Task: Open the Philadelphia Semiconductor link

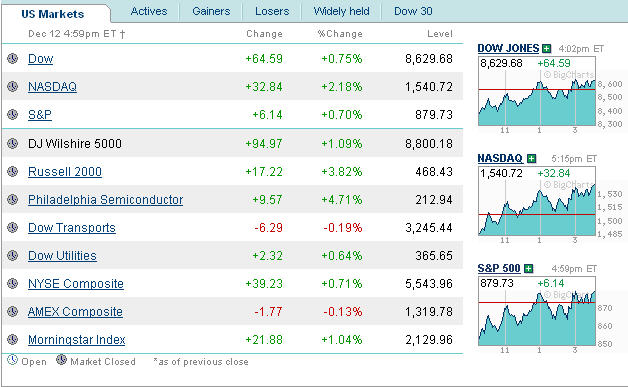Action: coord(105,200)
